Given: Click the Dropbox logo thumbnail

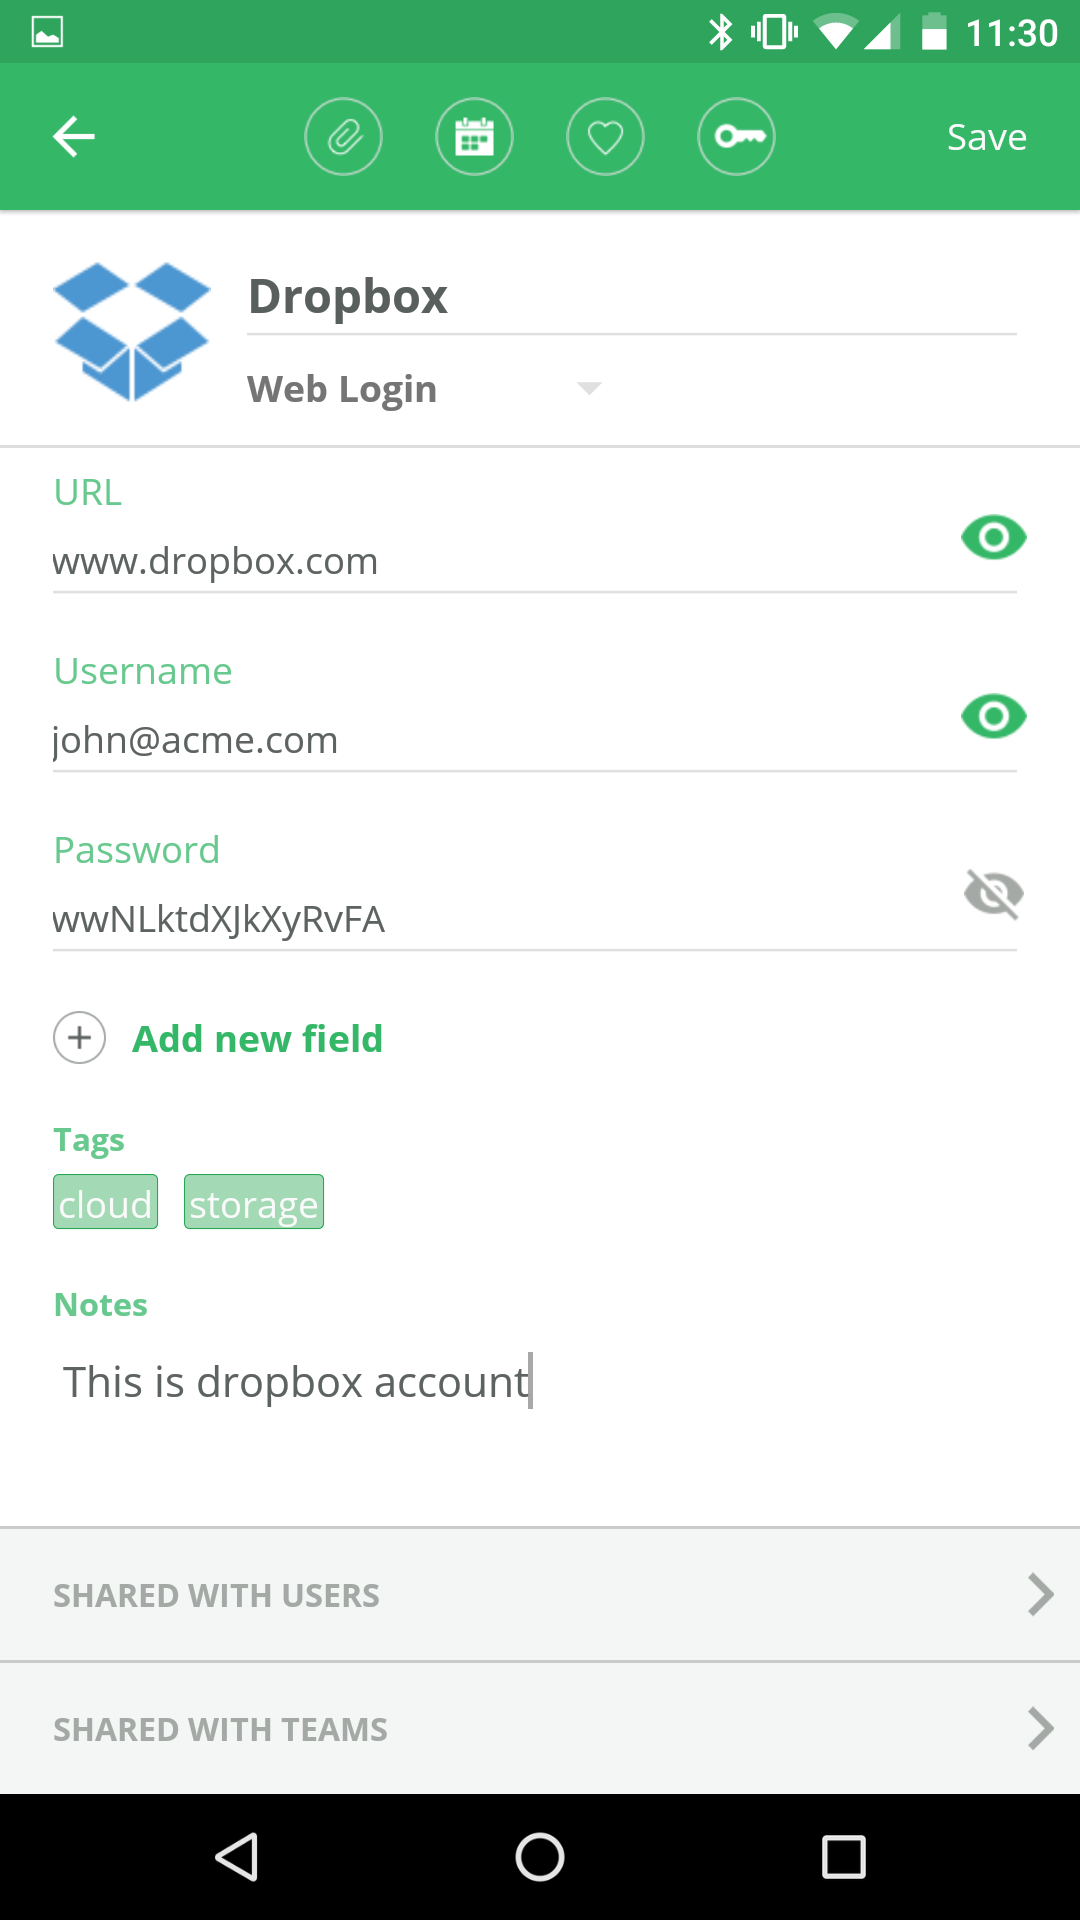Looking at the screenshot, I should tap(132, 330).
